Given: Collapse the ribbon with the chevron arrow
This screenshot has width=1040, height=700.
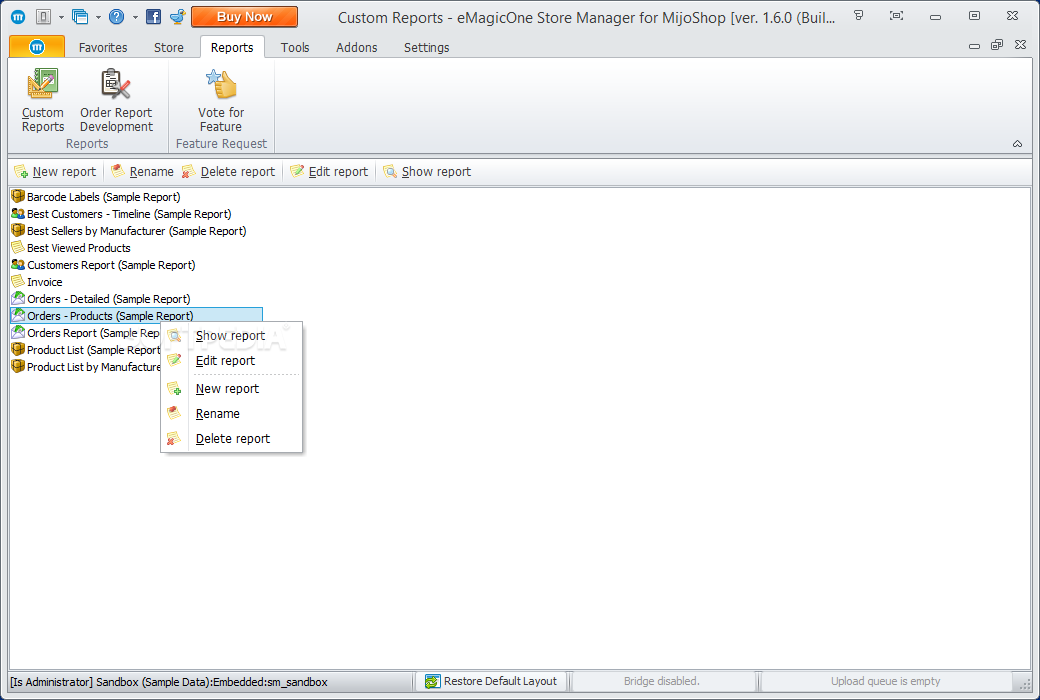Looking at the screenshot, I should (x=1017, y=144).
